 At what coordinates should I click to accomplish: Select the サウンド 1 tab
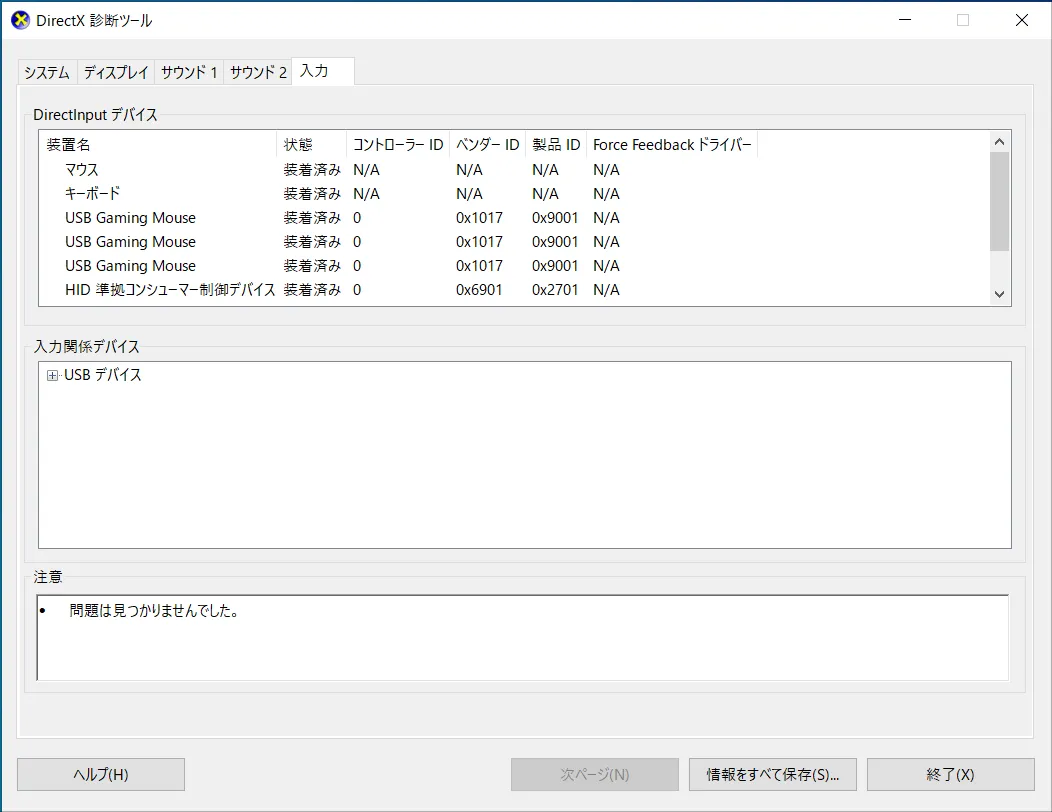coord(189,72)
